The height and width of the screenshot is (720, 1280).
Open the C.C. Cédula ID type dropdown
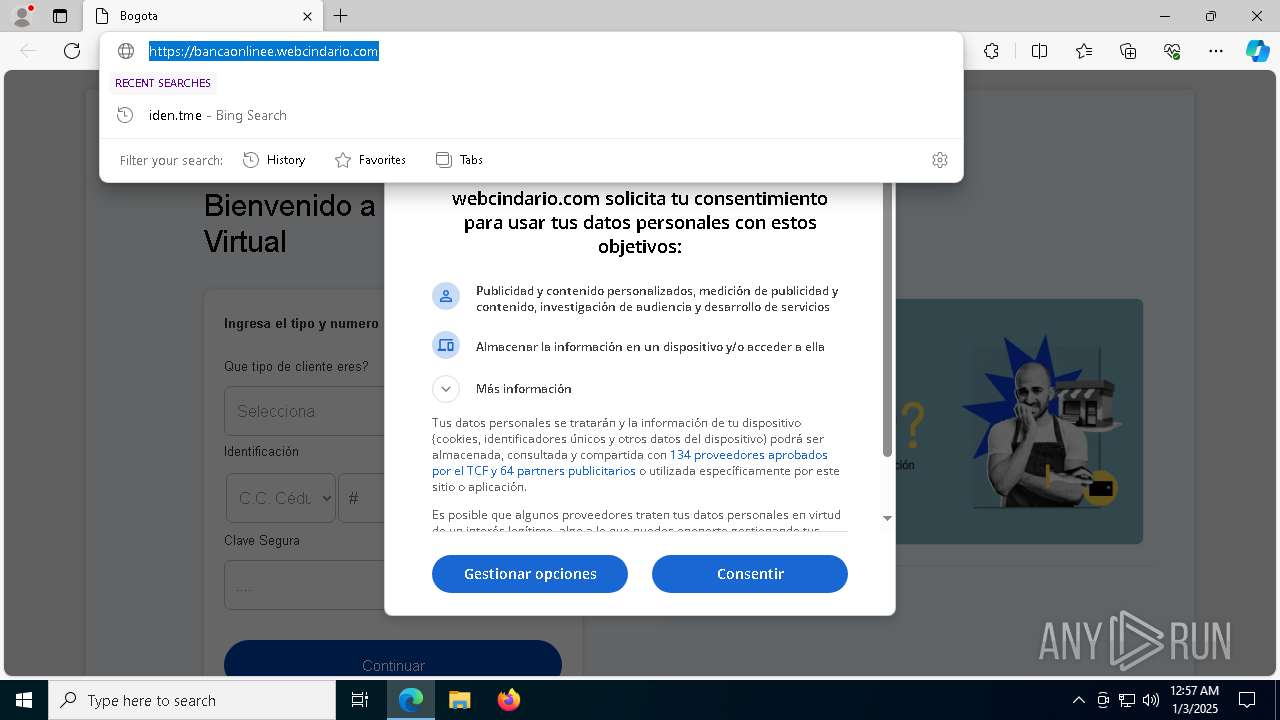coord(280,498)
